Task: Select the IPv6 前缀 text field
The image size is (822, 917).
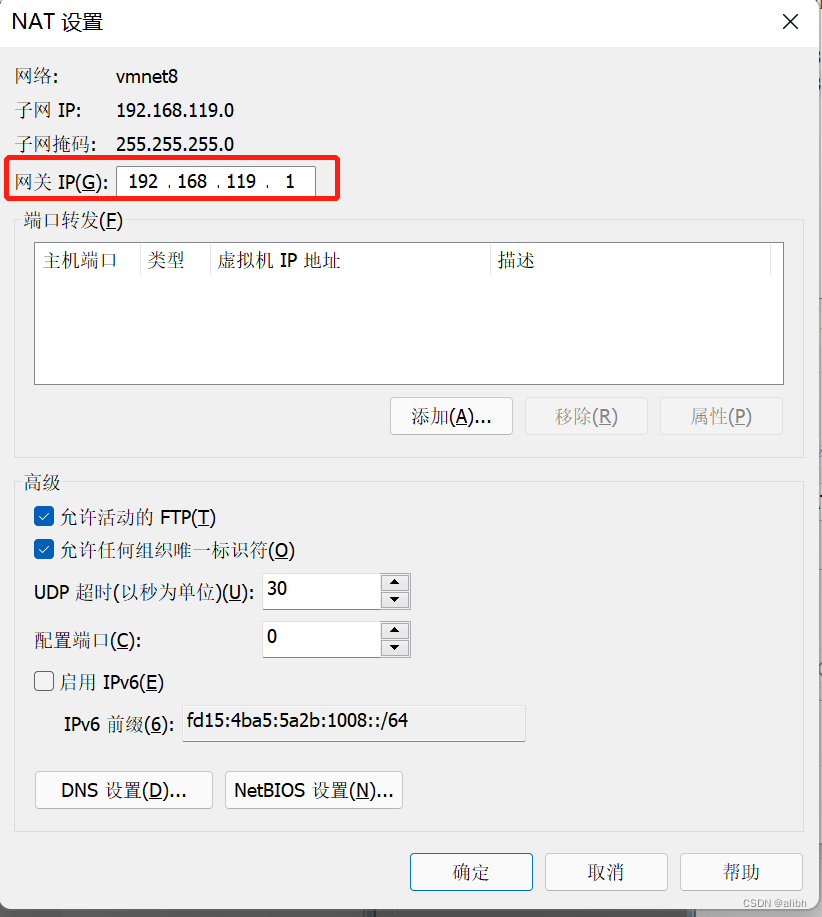Action: coord(354,723)
